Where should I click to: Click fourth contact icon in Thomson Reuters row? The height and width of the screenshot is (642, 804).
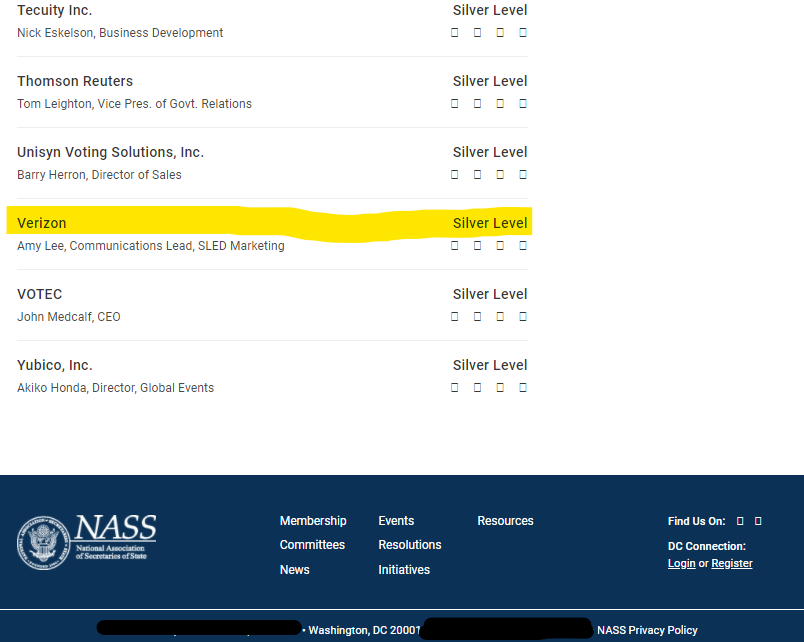522,104
